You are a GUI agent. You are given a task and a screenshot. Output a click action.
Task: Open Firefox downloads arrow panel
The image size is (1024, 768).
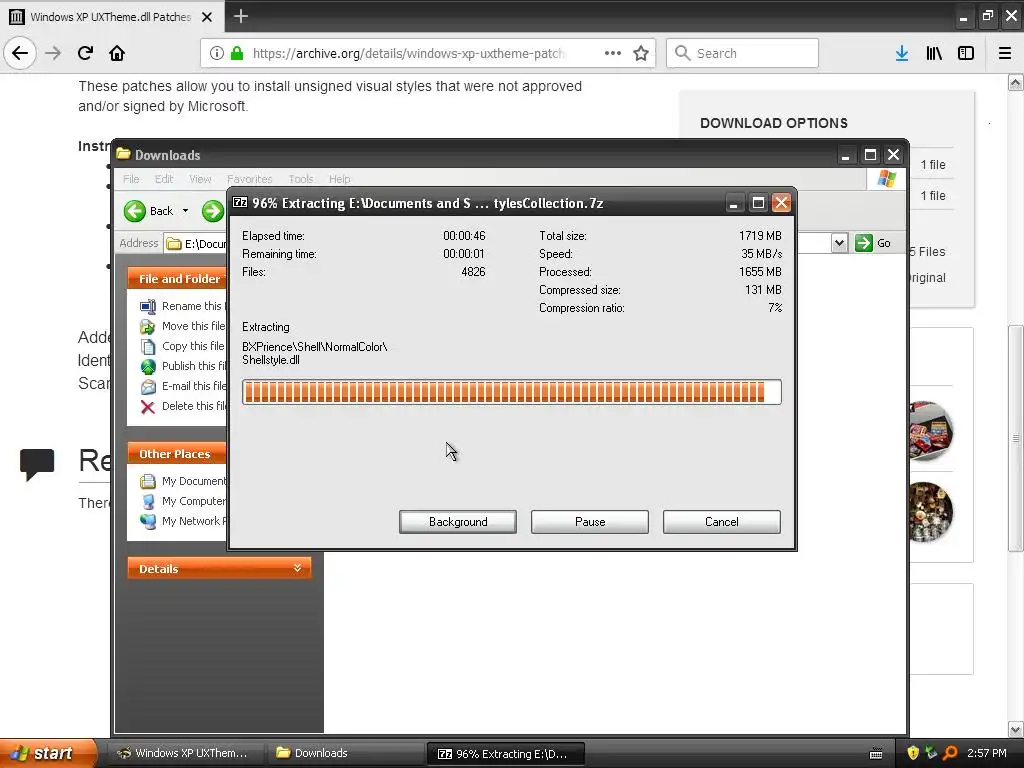[x=901, y=53]
